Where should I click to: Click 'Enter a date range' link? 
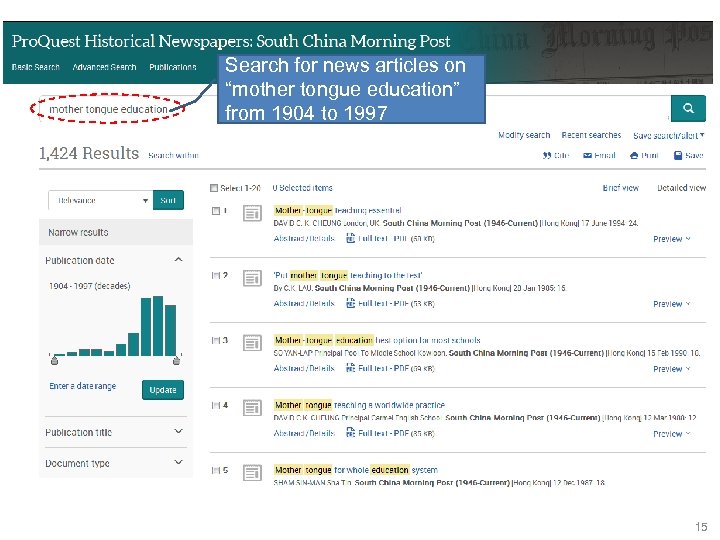pyautogui.click(x=83, y=386)
